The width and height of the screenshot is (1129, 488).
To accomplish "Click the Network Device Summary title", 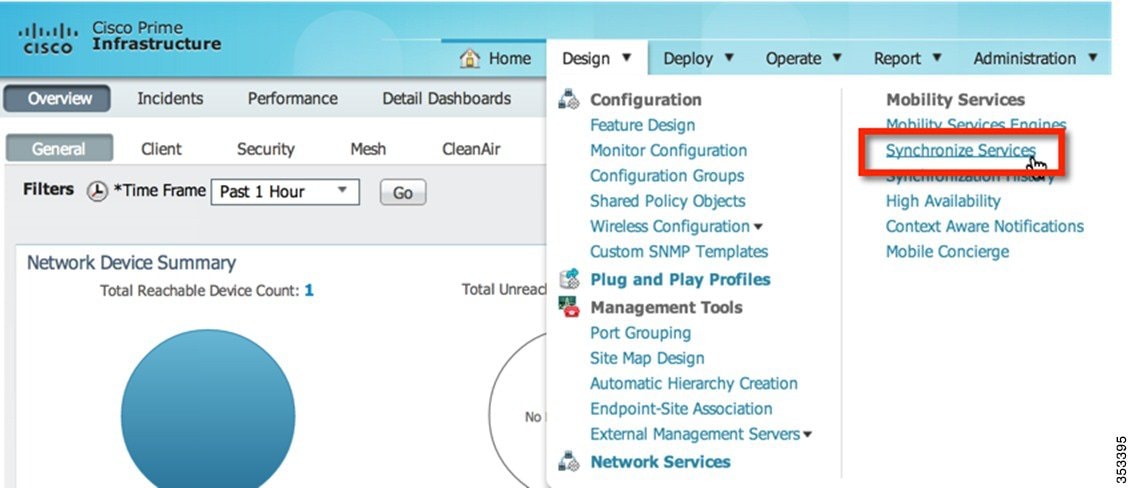I will (131, 263).
